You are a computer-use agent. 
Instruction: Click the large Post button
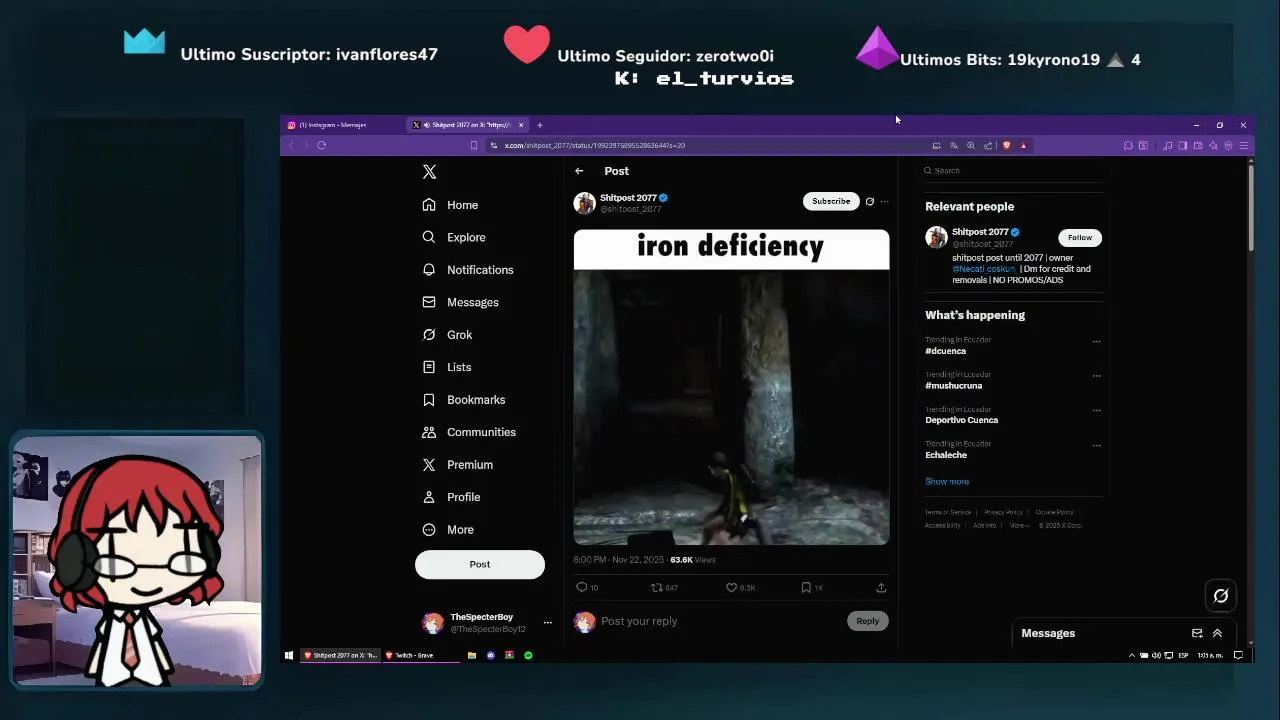click(x=480, y=564)
